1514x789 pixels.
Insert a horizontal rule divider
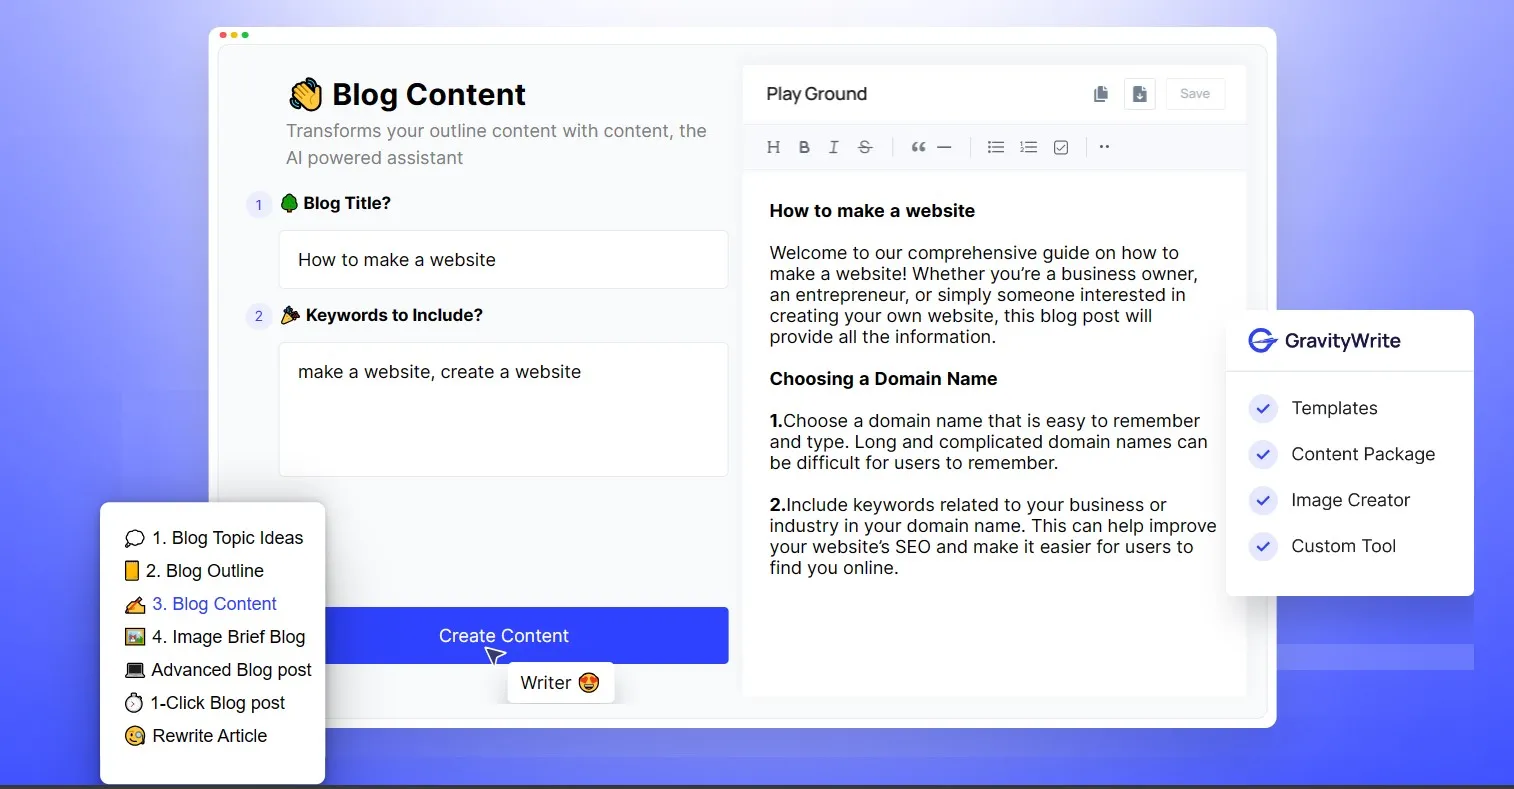coord(945,147)
